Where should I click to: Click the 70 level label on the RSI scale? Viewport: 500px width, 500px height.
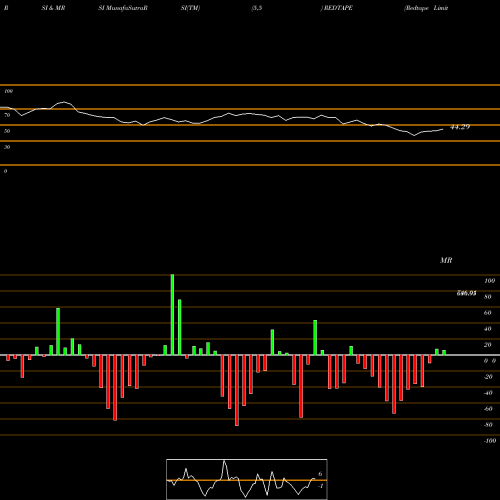7,115
